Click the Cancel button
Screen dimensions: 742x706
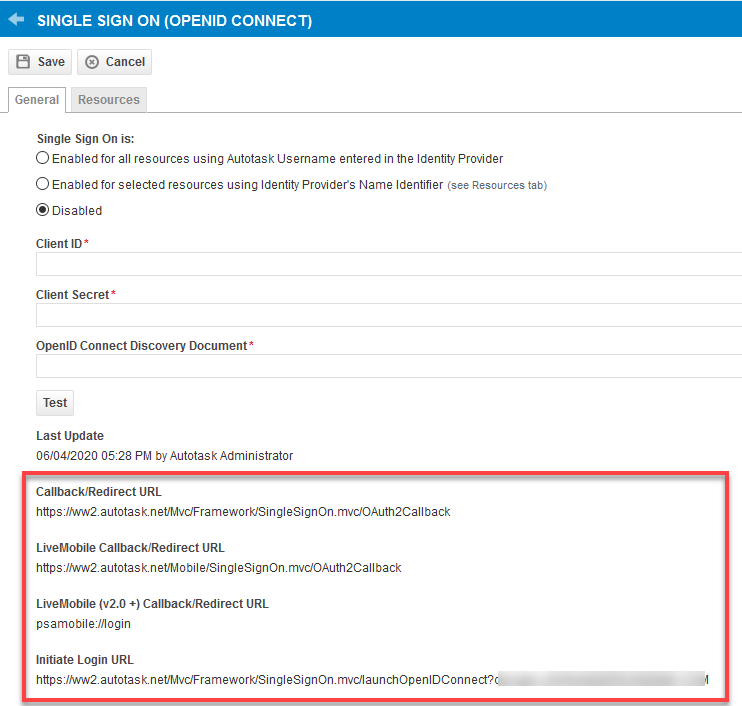[x=115, y=62]
